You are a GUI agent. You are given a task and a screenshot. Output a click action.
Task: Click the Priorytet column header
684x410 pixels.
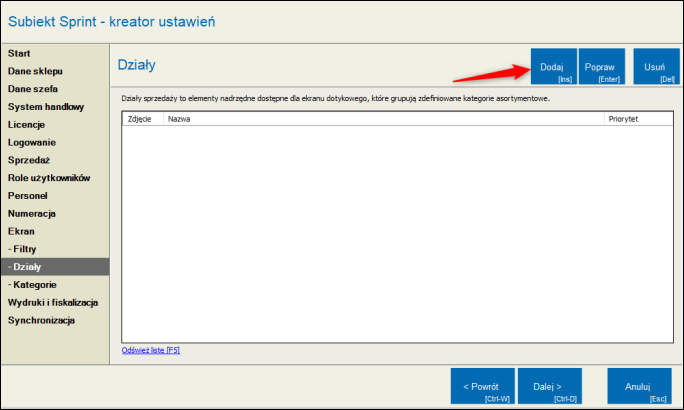click(x=639, y=119)
